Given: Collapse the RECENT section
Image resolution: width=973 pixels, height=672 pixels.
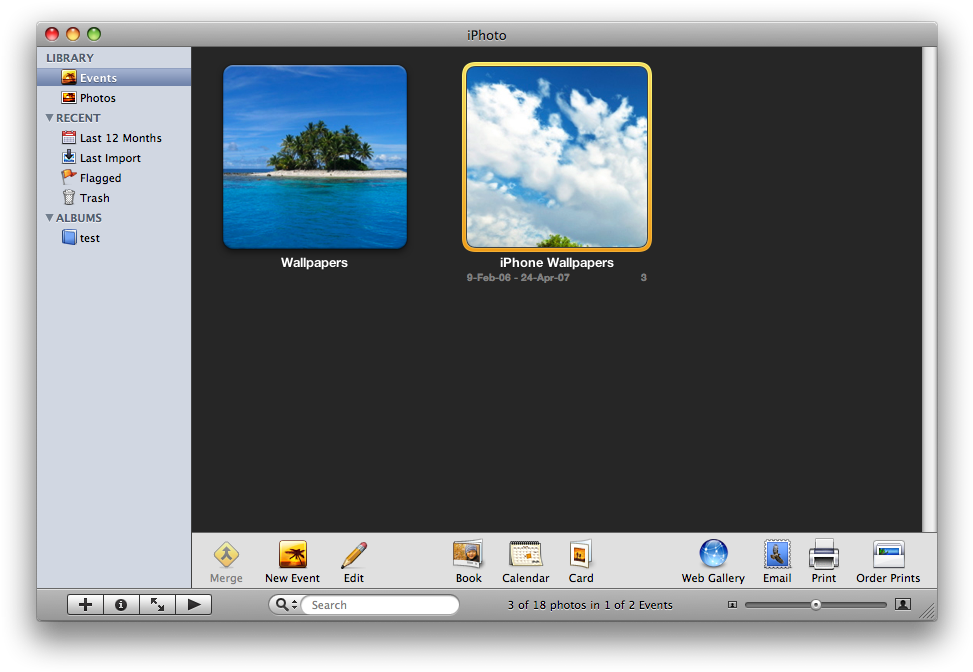Looking at the screenshot, I should coord(48,117).
